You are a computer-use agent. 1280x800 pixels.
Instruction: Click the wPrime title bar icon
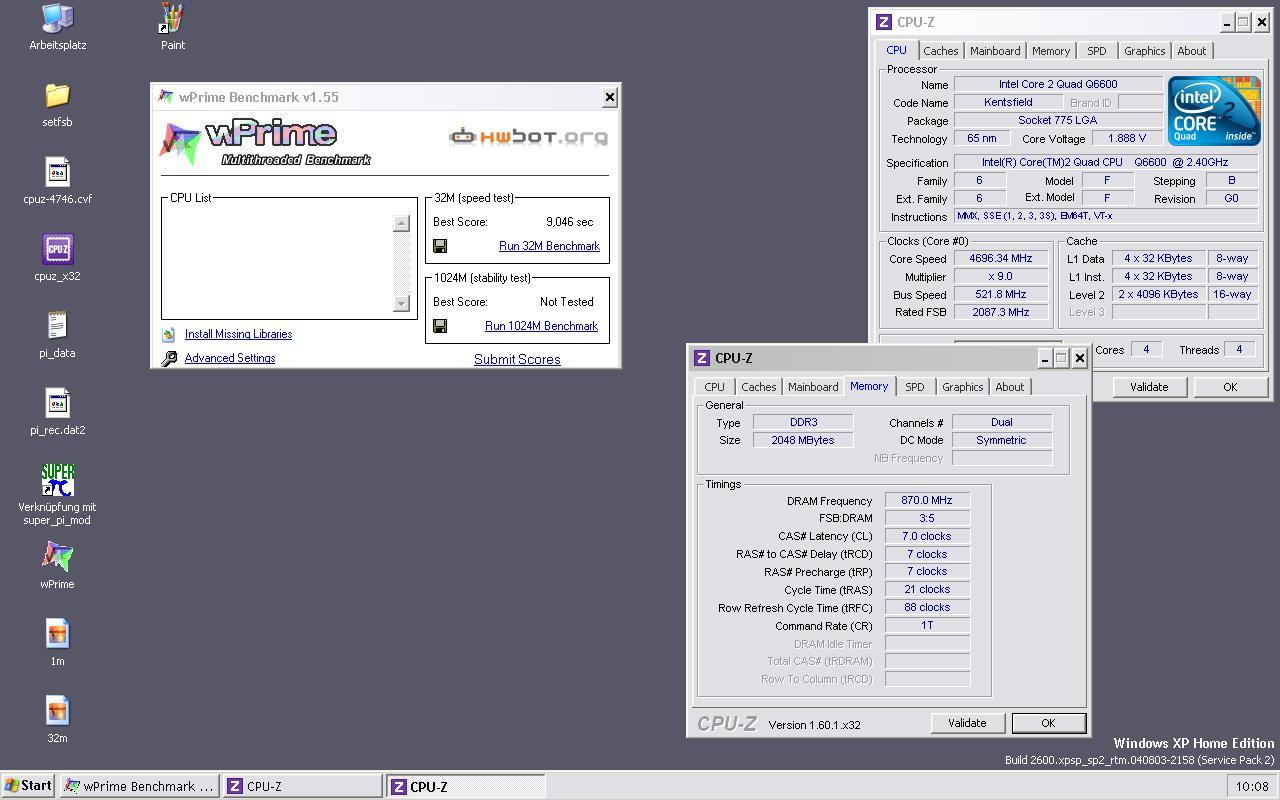166,97
